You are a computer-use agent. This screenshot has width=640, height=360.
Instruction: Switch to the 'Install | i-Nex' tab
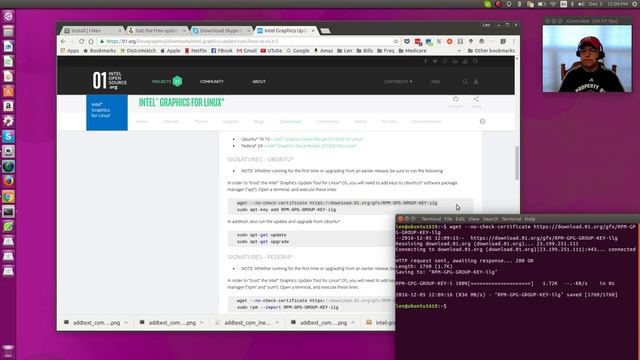point(92,31)
